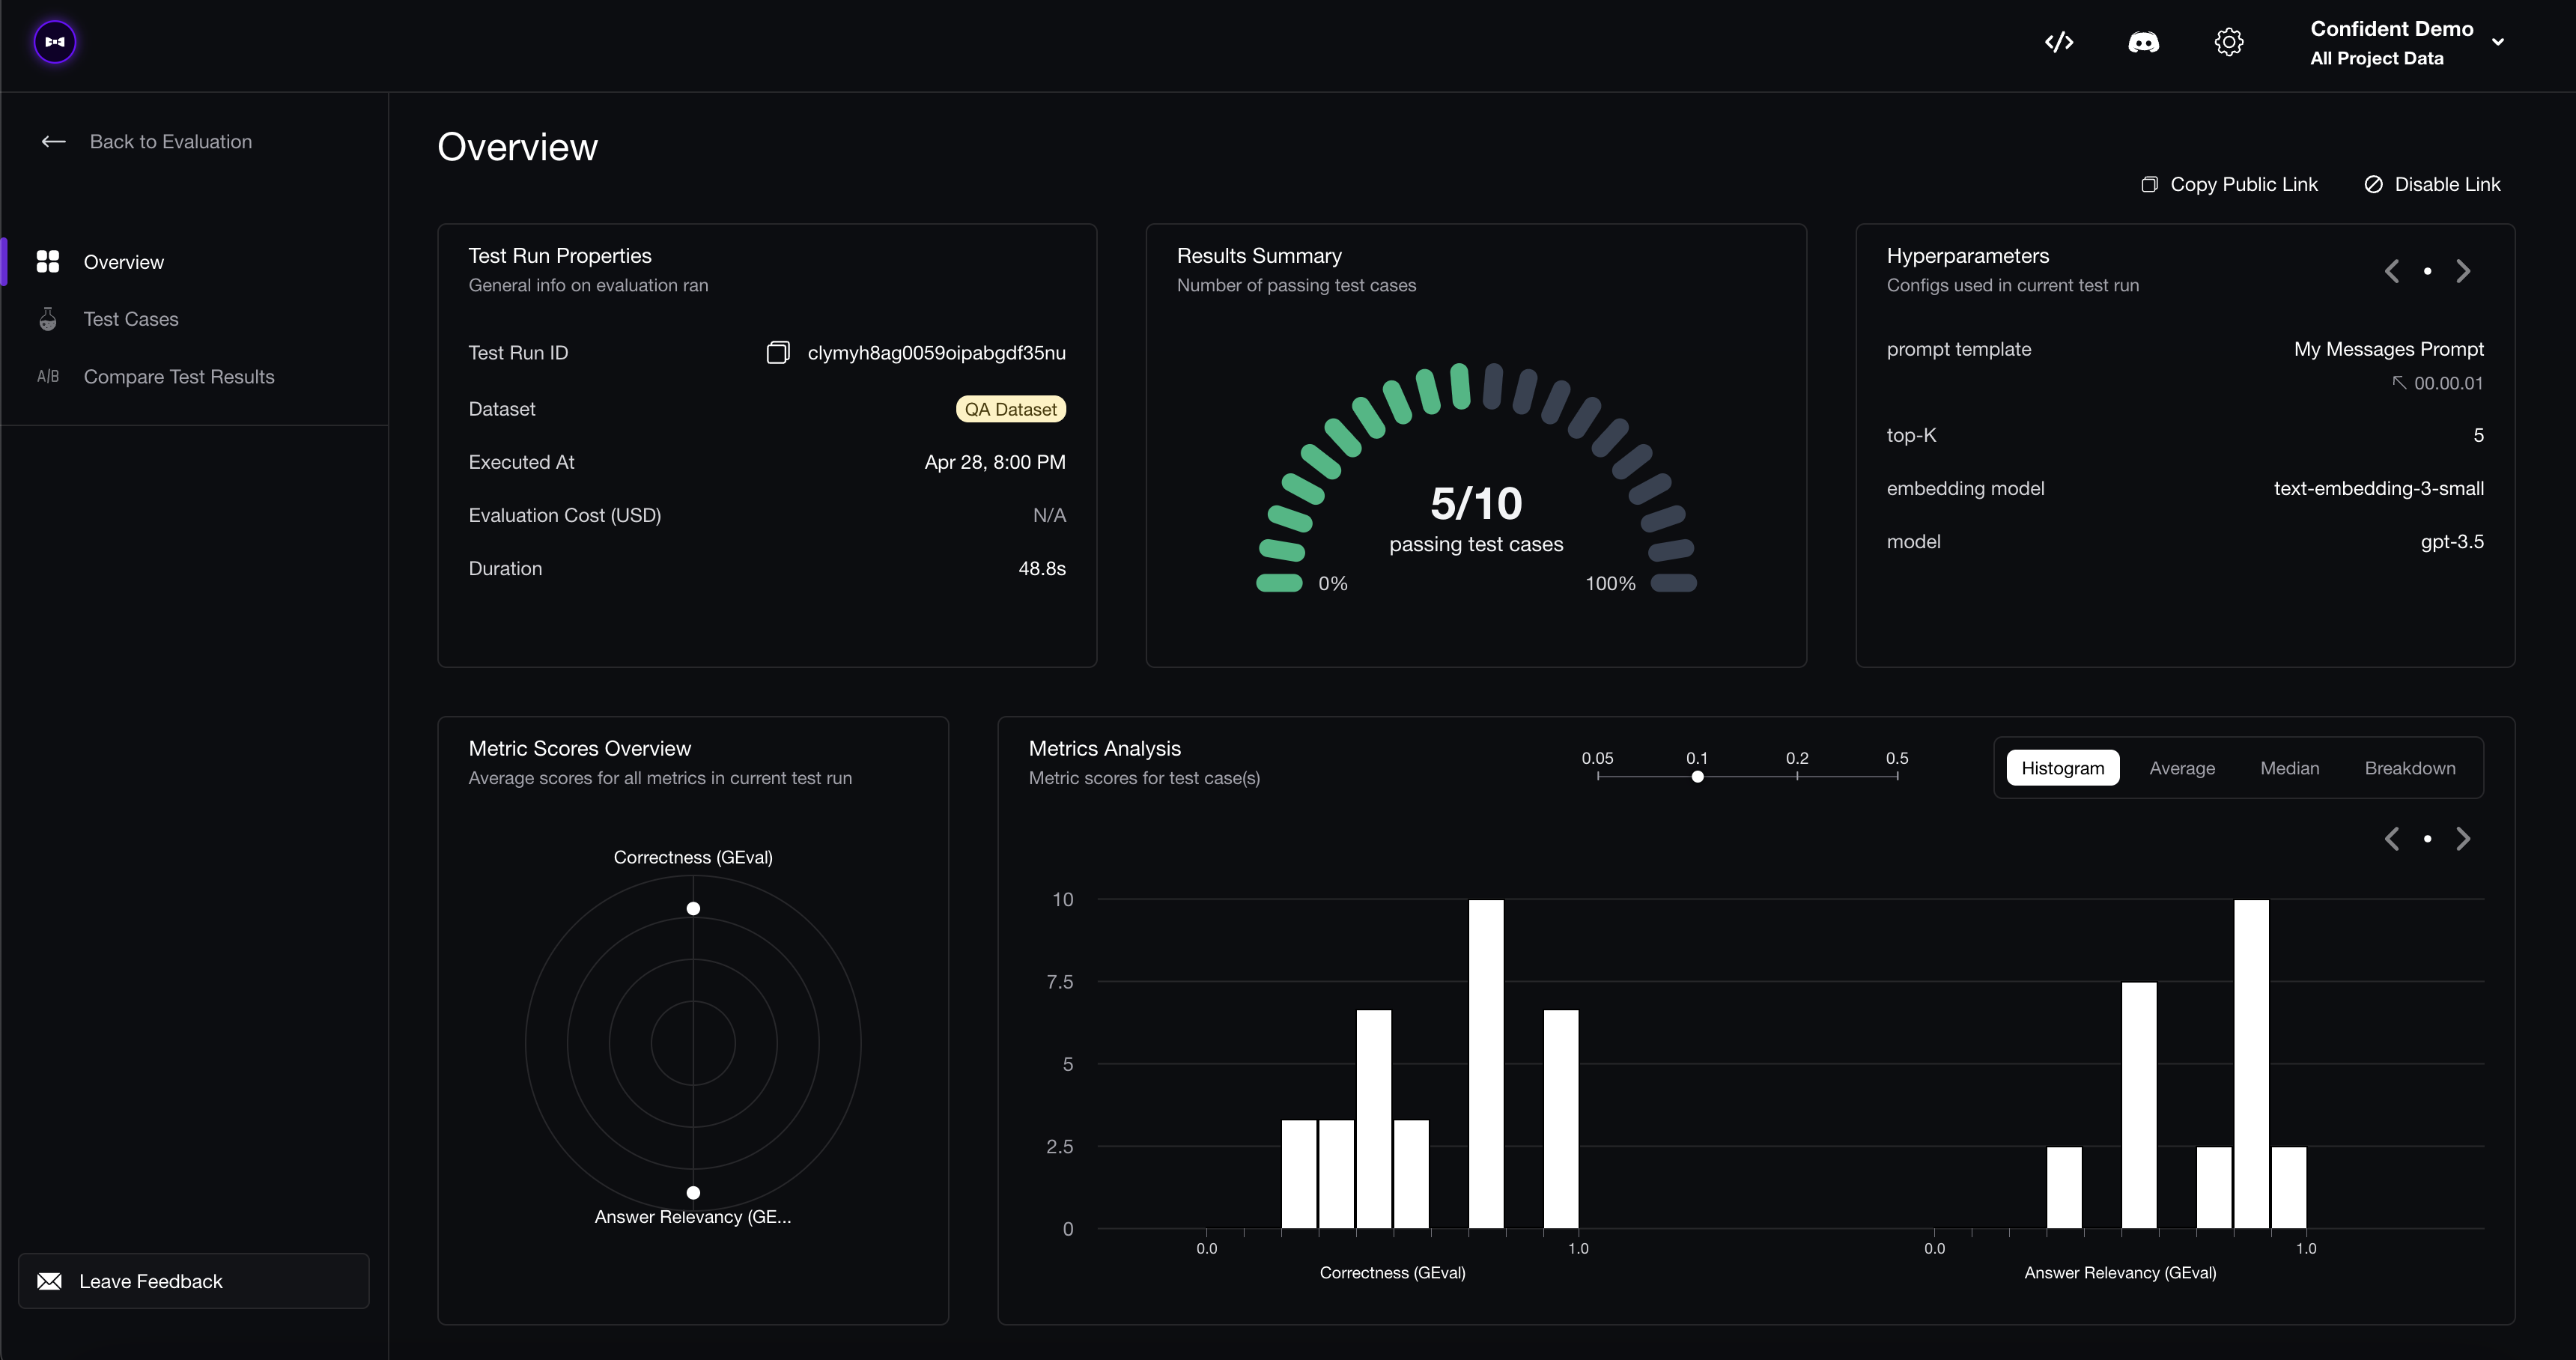Advance Hyperparameters panel with right chevron
Image resolution: width=2576 pixels, height=1360 pixels.
(x=2463, y=270)
